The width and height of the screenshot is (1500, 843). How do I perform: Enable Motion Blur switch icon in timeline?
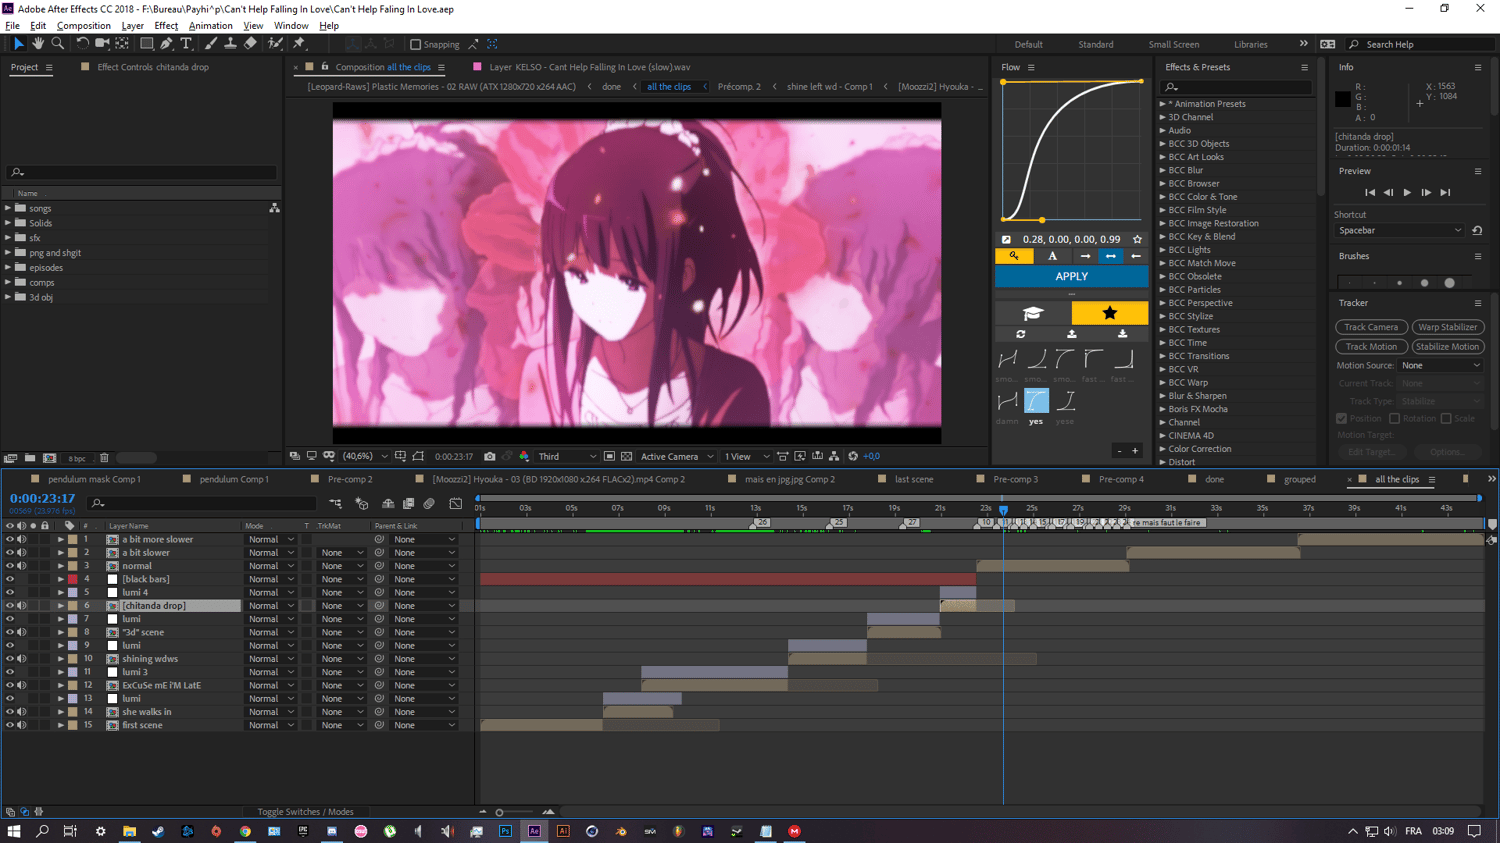coord(429,504)
